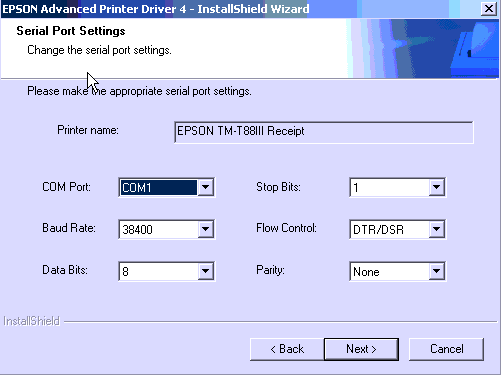
Task: Expand the Flow Control dropdown arrow
Action: (436, 229)
